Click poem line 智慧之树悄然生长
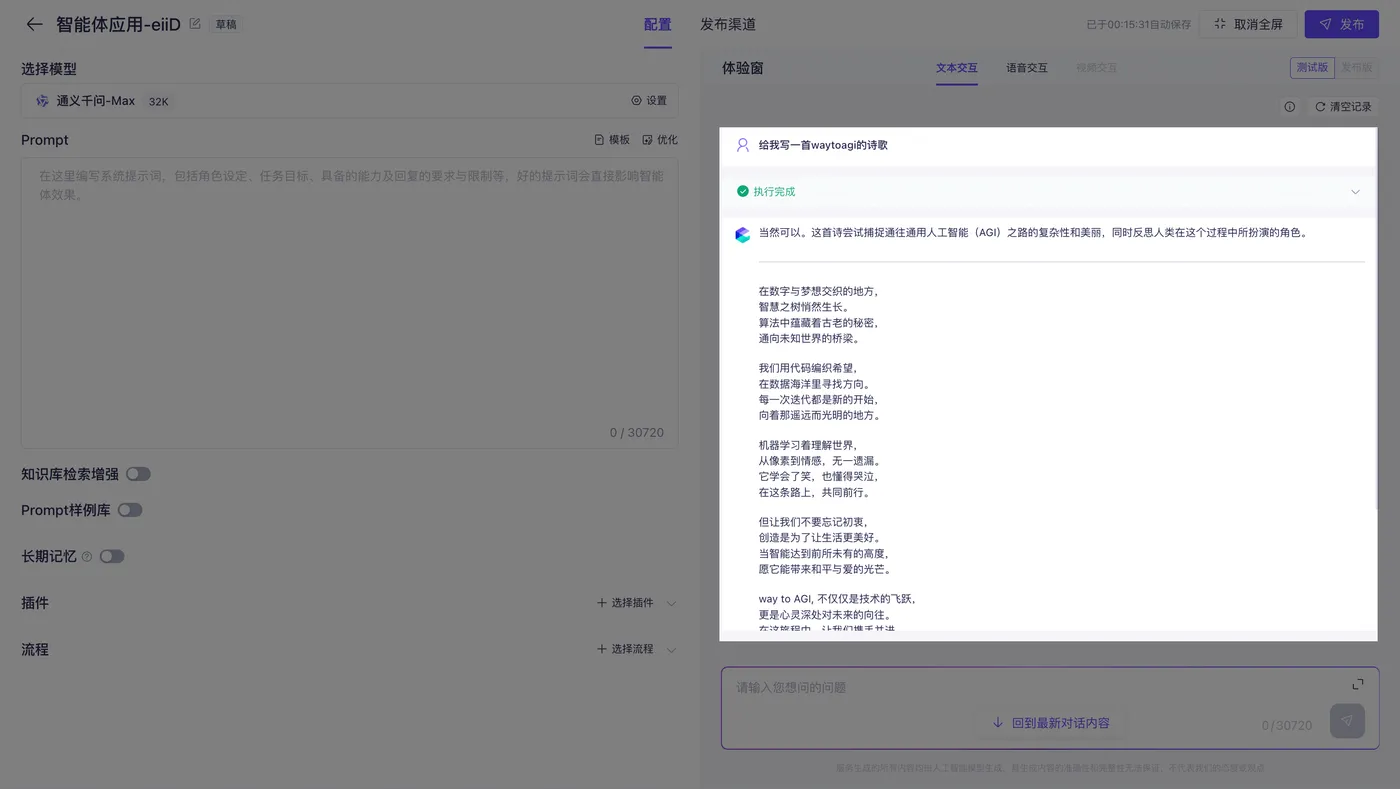The width and height of the screenshot is (1400, 789). coord(804,307)
